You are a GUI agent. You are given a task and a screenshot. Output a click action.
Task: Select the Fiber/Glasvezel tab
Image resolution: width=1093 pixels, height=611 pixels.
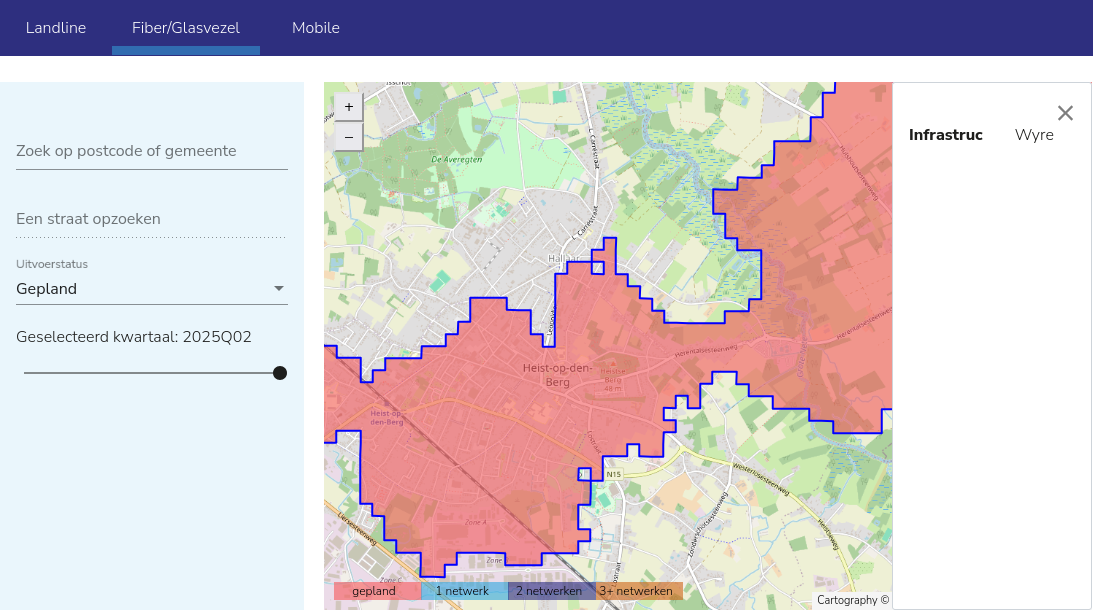click(x=186, y=28)
